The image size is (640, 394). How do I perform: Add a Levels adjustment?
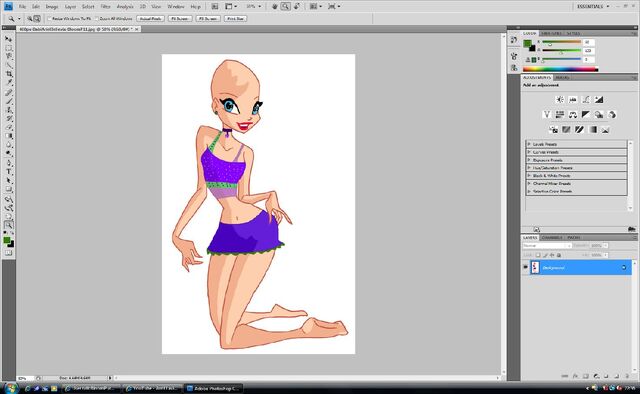573,100
